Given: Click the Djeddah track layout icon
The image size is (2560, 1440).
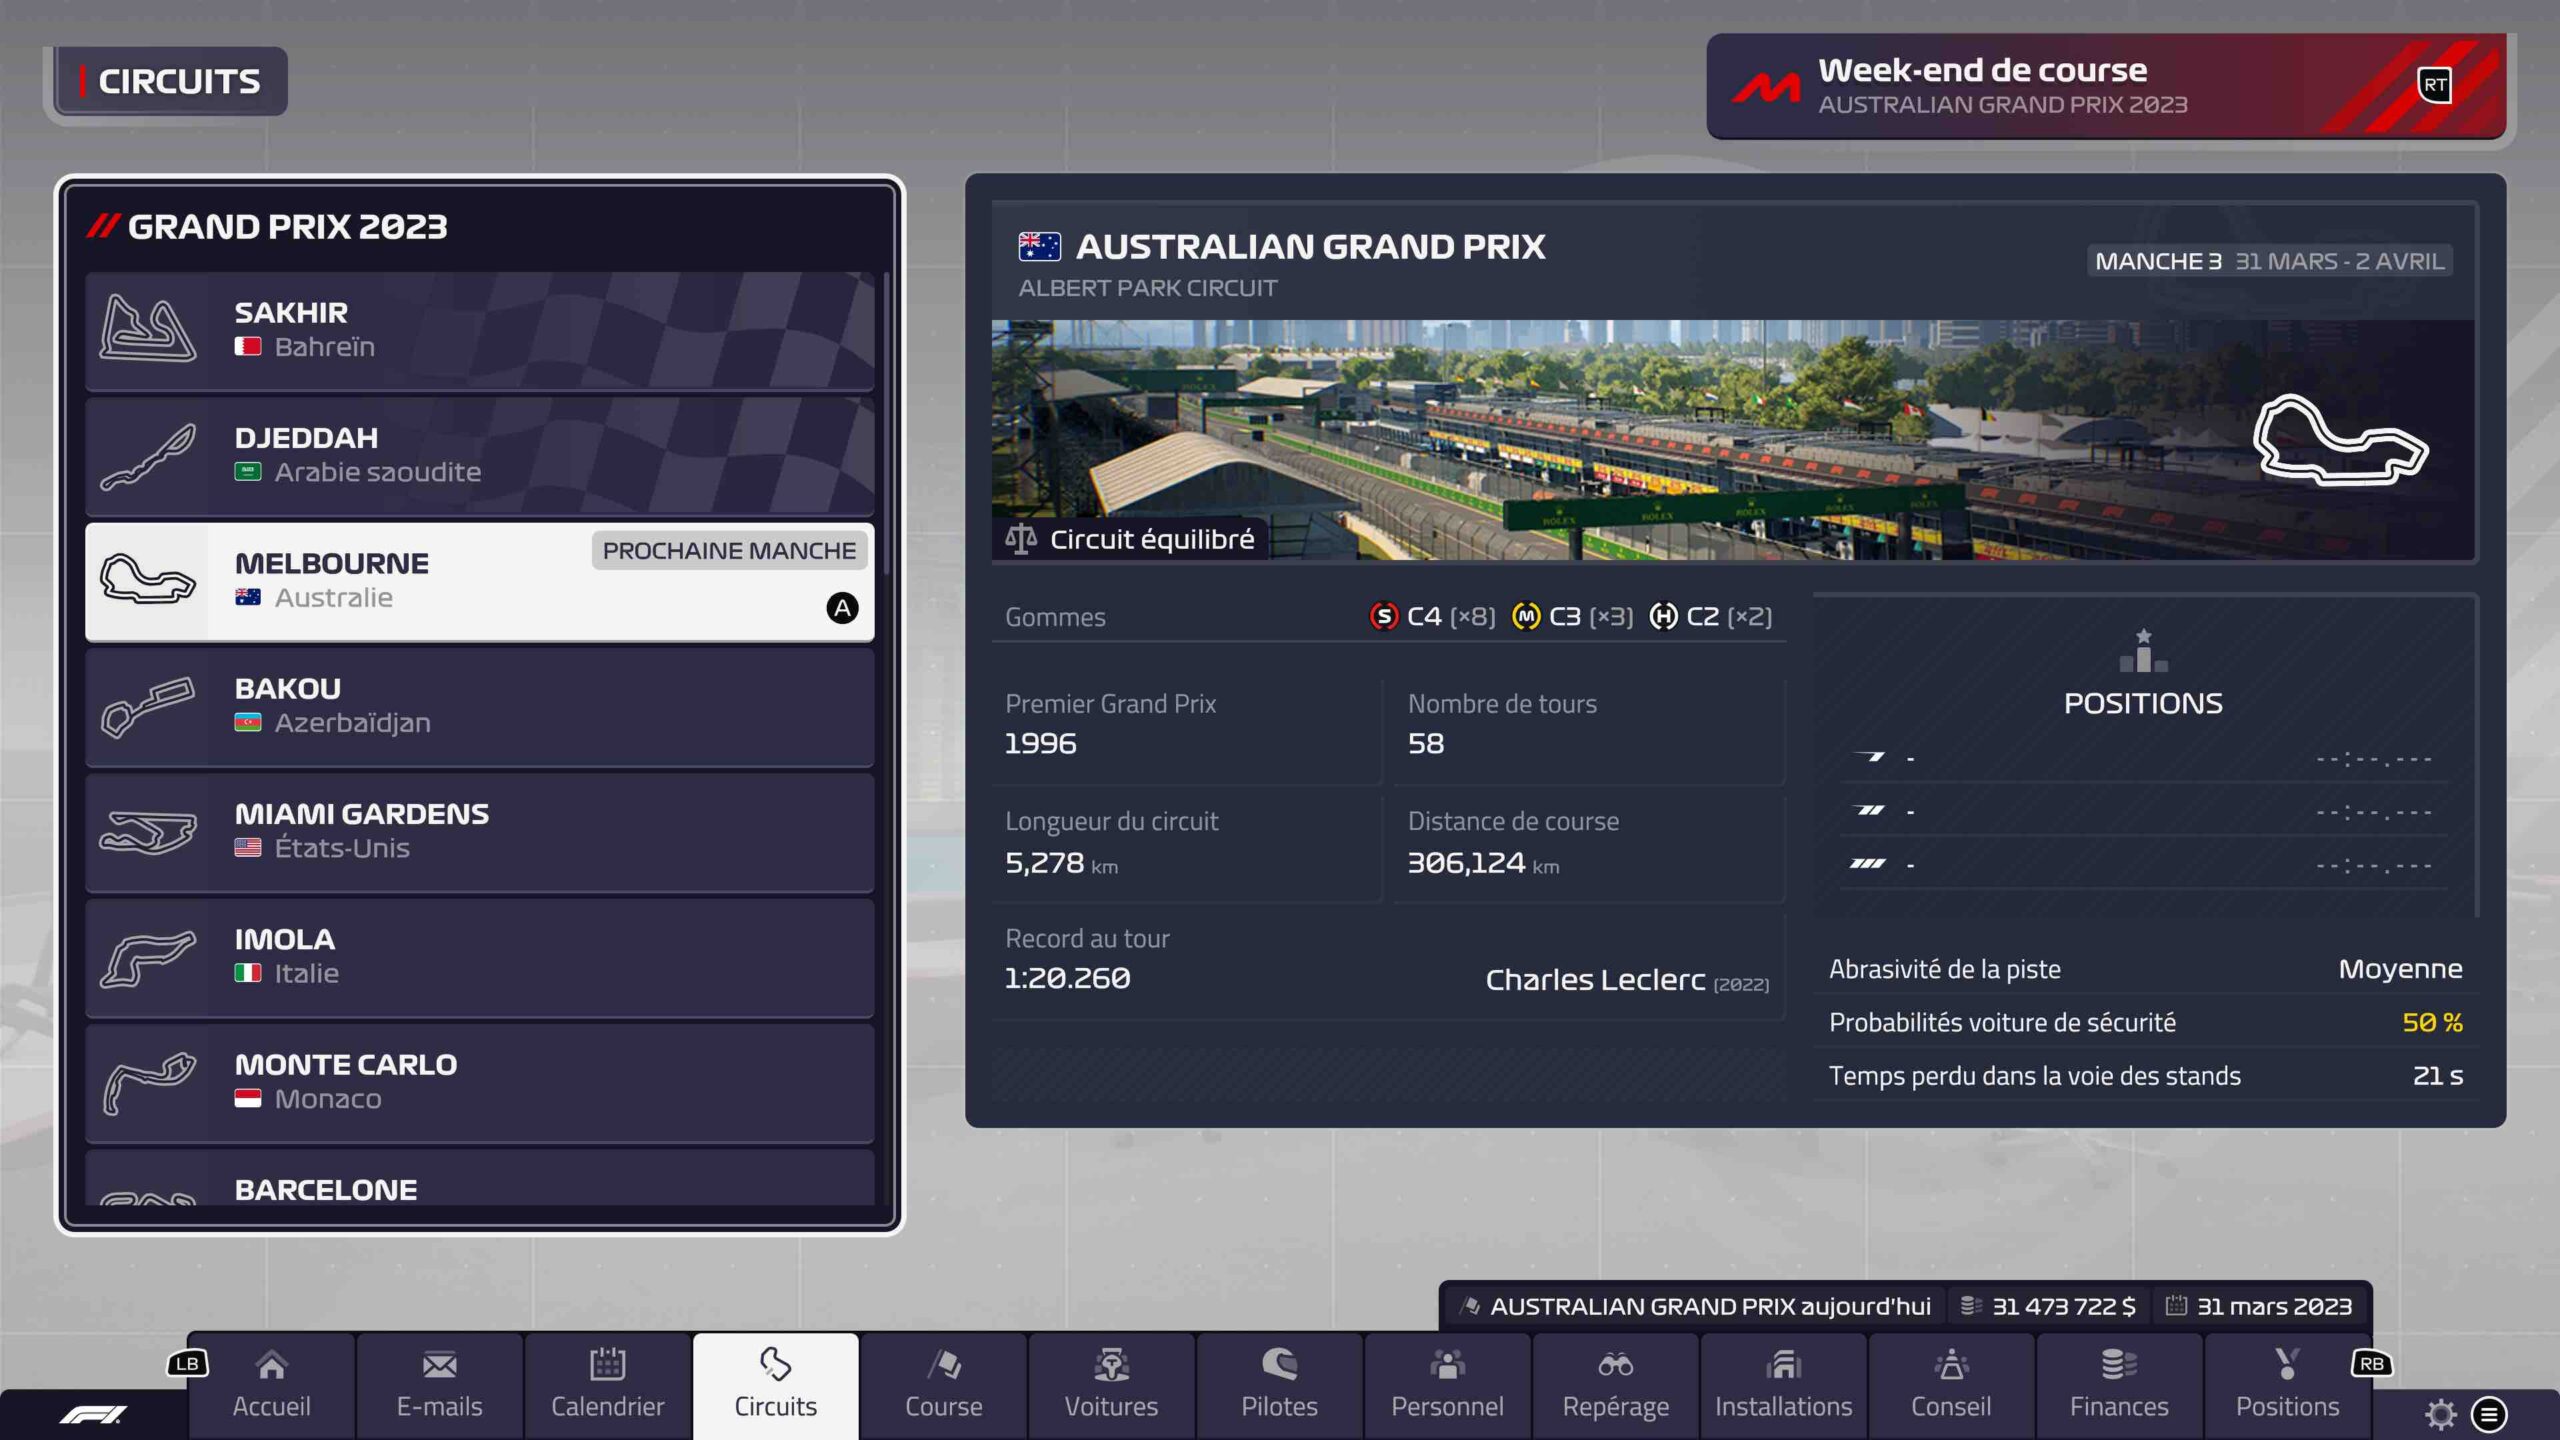Looking at the screenshot, I should pos(148,456).
